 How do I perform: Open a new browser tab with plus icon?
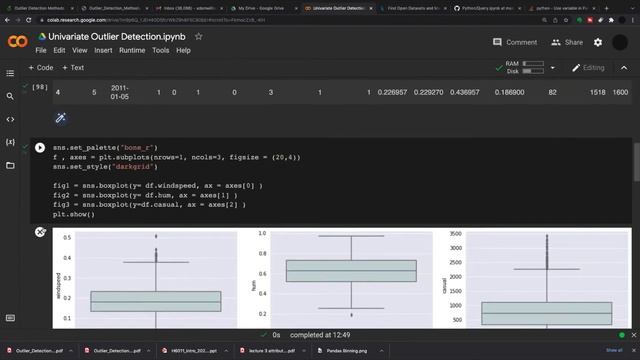click(607, 8)
